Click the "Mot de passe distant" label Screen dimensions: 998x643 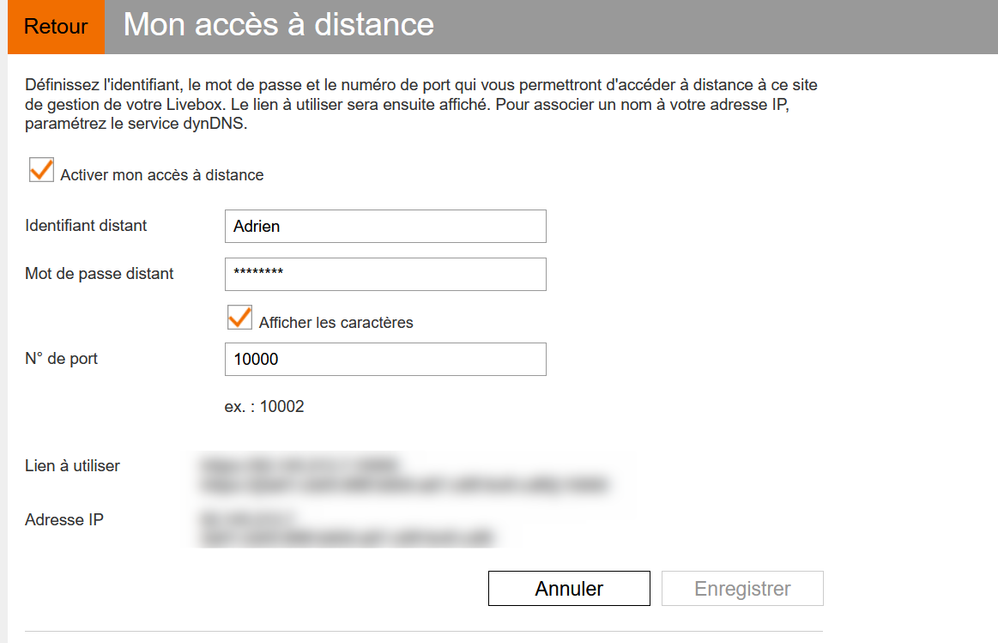coord(99,274)
